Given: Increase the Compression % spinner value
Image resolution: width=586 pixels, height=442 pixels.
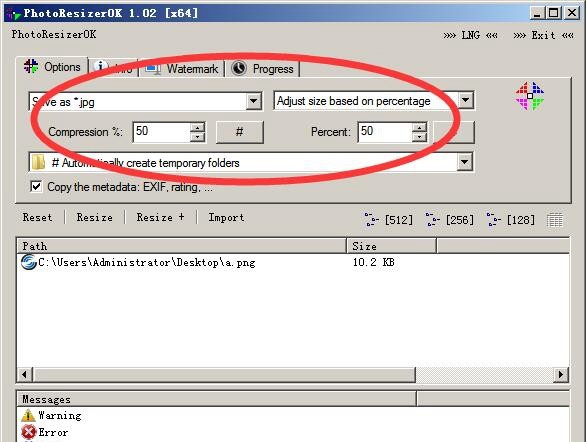Looking at the screenshot, I should click(197, 127).
